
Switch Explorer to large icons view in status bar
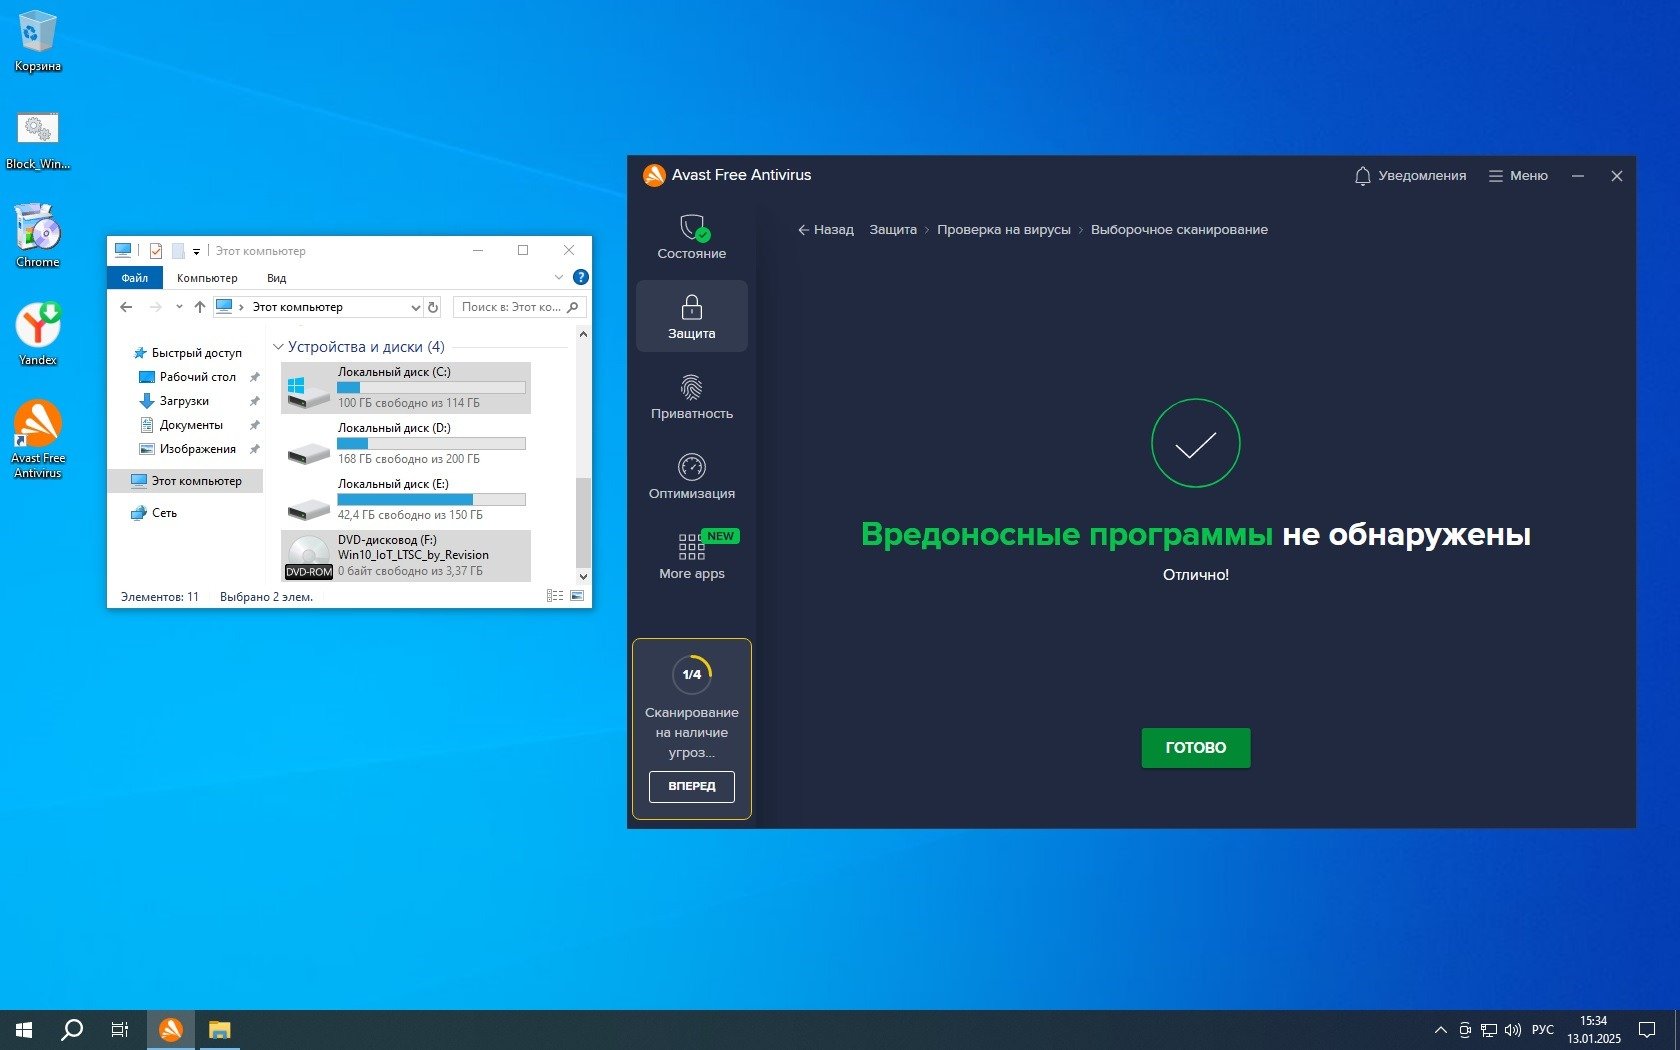pos(577,596)
